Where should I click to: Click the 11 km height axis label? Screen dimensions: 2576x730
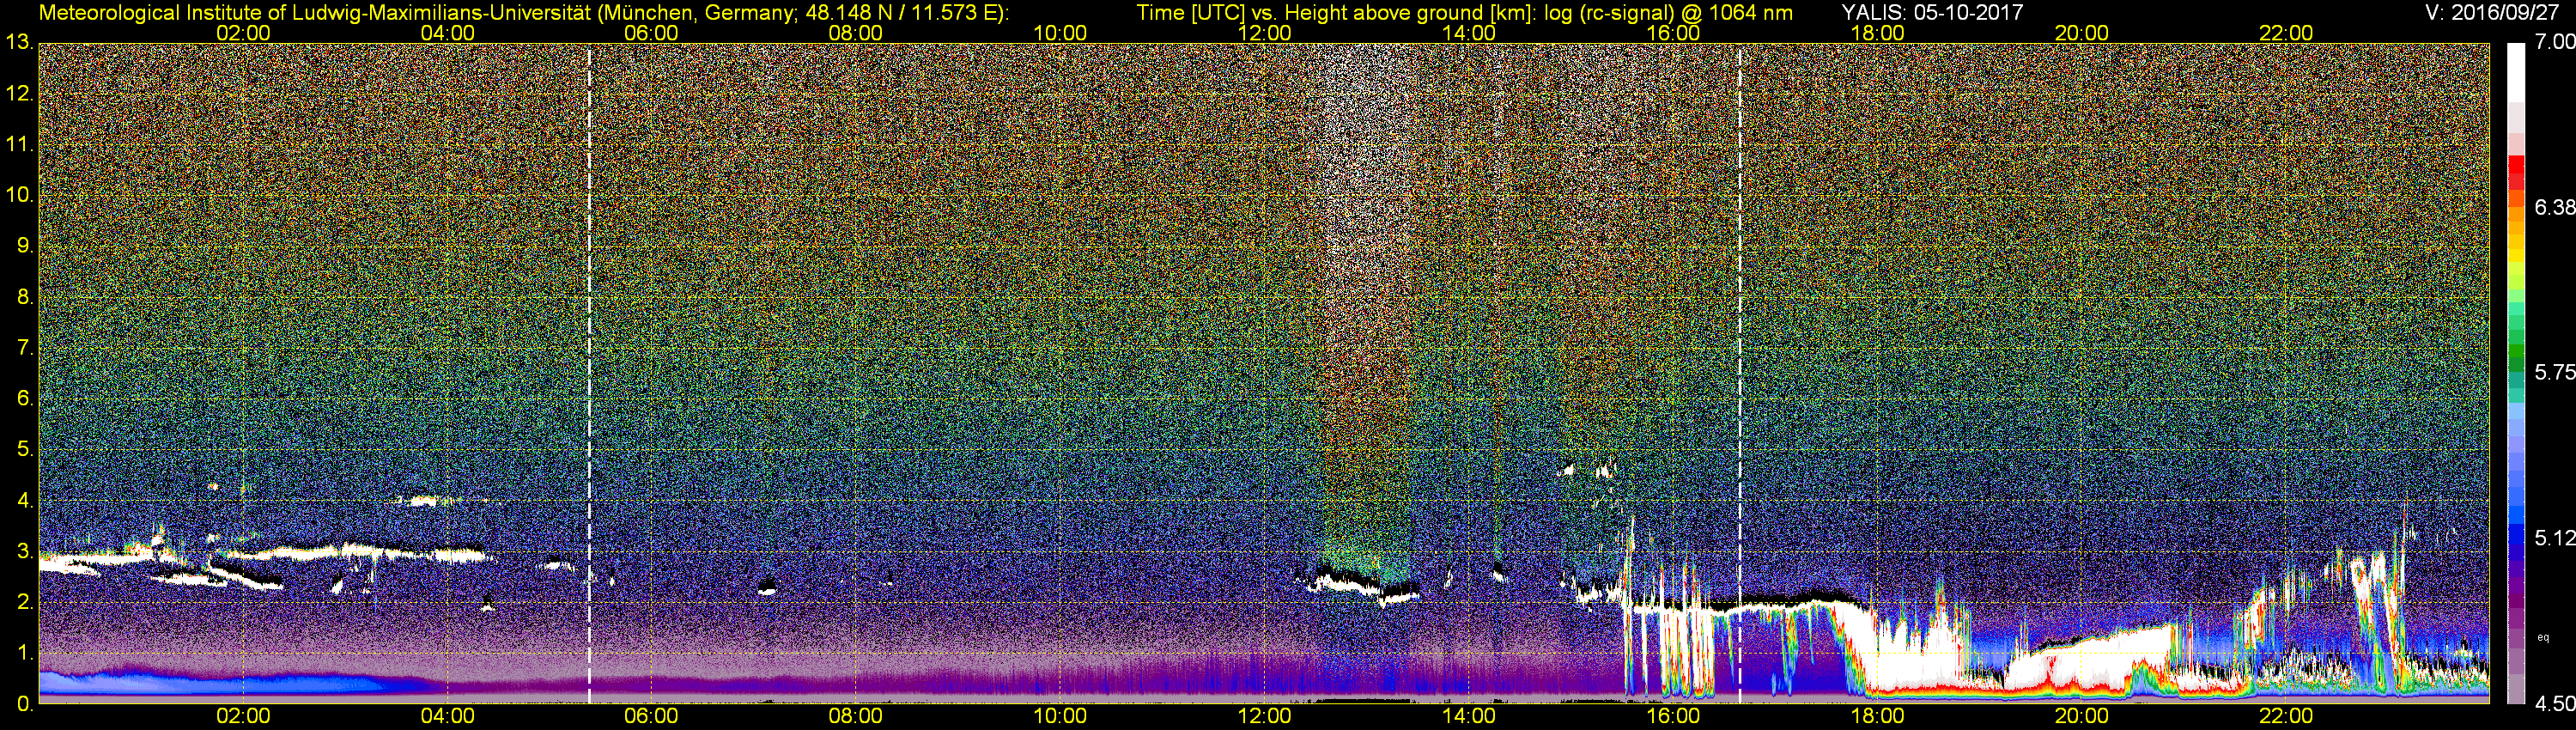click(x=18, y=145)
